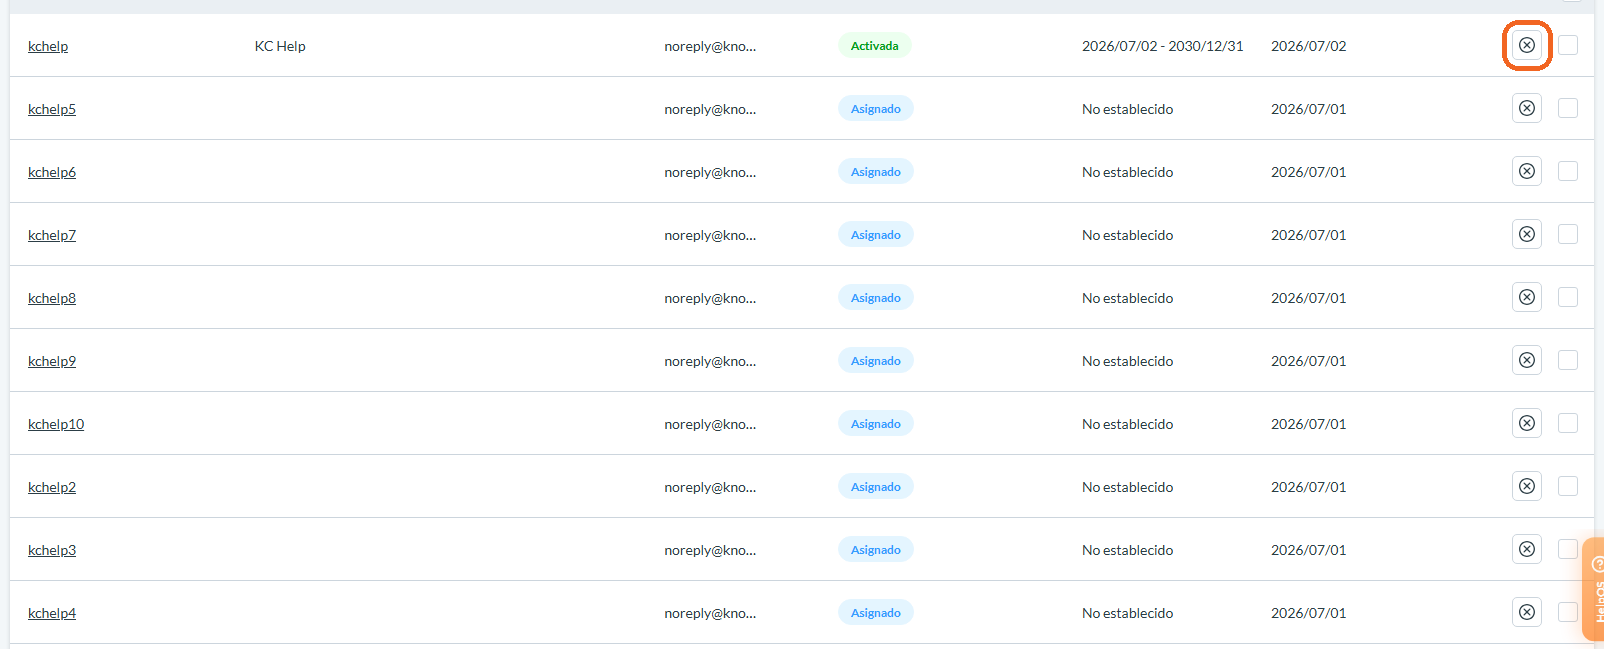Viewport: 1604px width, 649px height.
Task: Follow the kchelp4 link
Action: tap(52, 613)
